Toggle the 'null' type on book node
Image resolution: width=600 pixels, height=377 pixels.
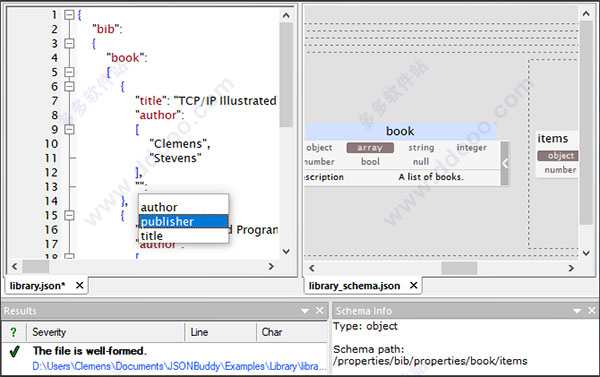pyautogui.click(x=421, y=162)
